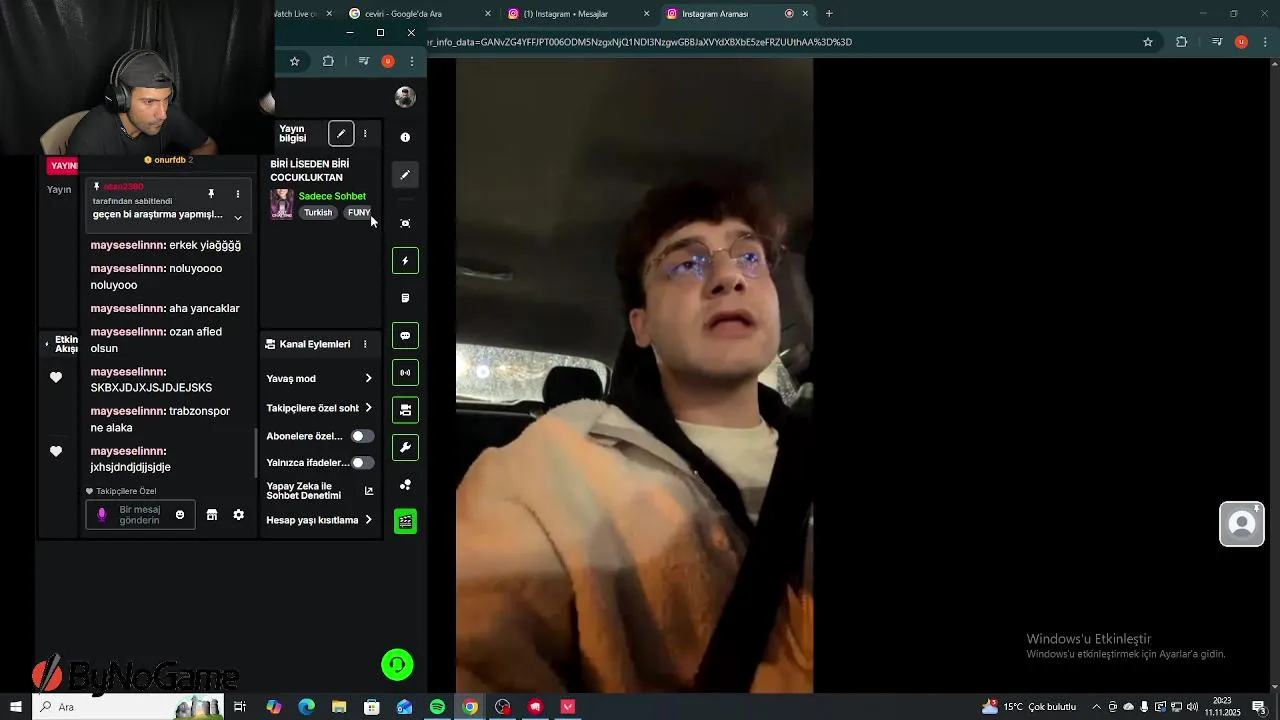Collapse the Etkinlik Akışı panel arrow
The width and height of the screenshot is (1280, 720).
pos(47,345)
